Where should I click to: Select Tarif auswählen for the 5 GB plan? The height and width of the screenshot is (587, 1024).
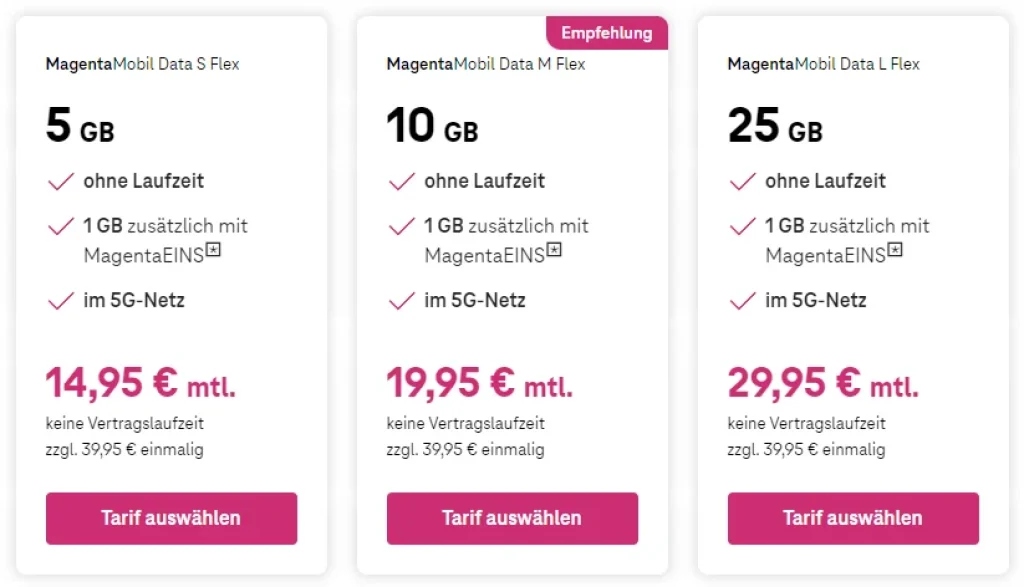click(x=171, y=518)
